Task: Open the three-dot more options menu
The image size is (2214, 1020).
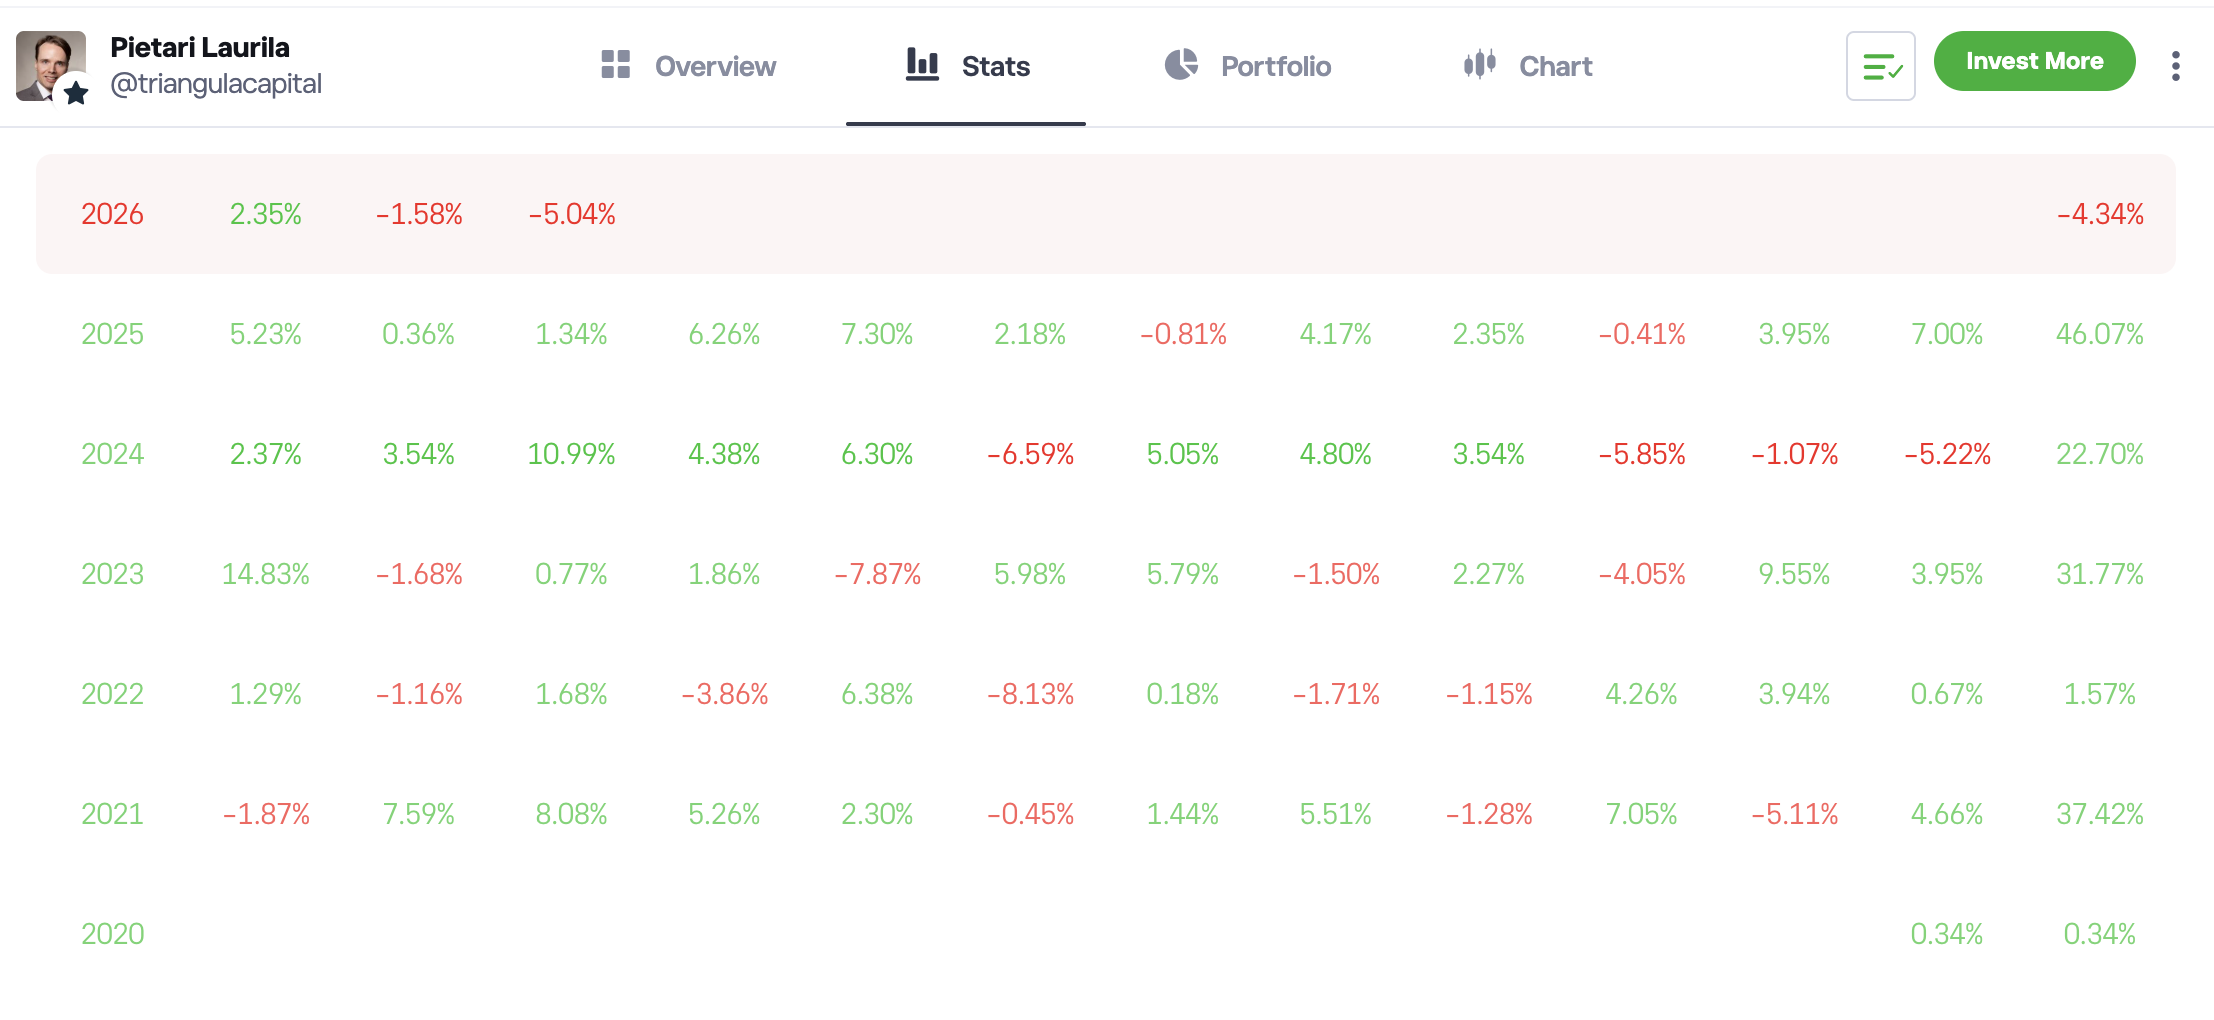Action: point(2175,66)
